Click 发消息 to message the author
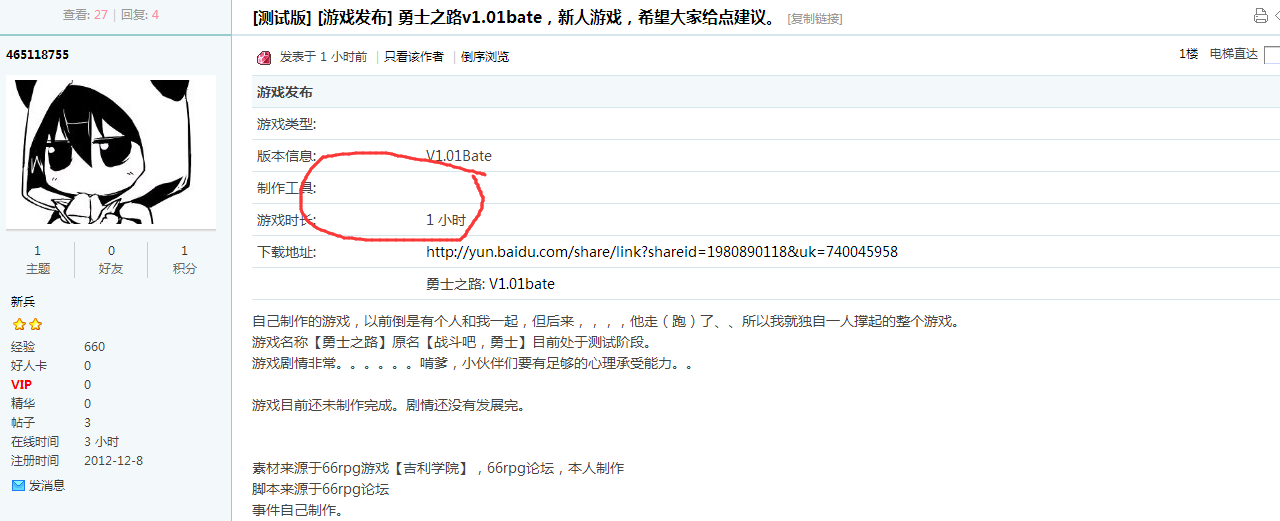1280x521 pixels. tap(46, 485)
